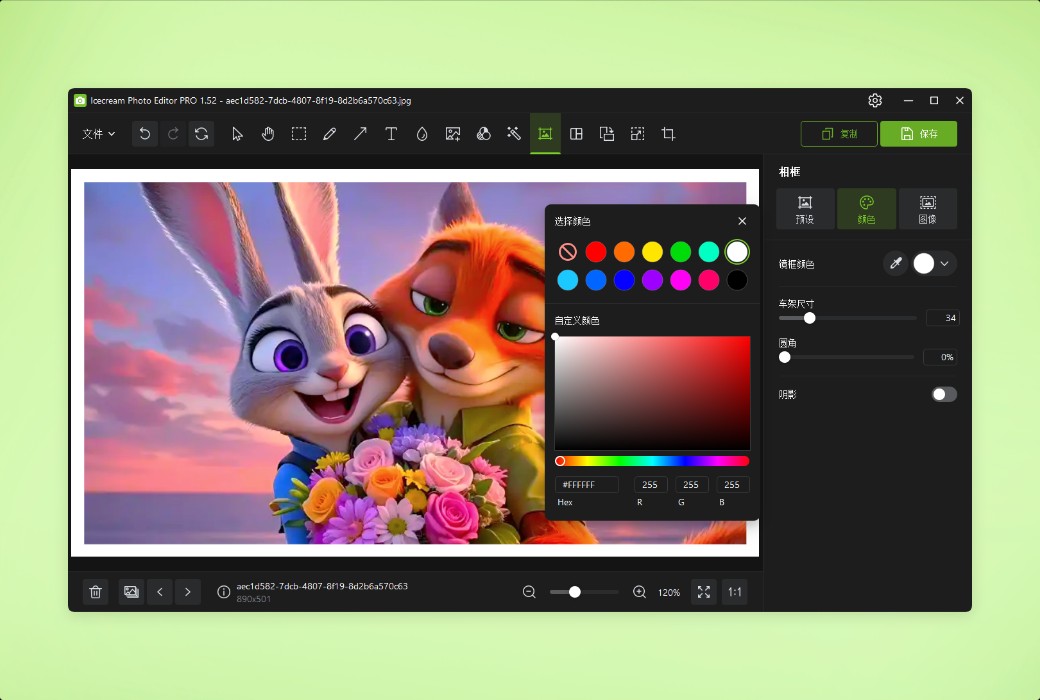Switch to the 预设 presets tab
1040x700 pixels.
(x=805, y=208)
